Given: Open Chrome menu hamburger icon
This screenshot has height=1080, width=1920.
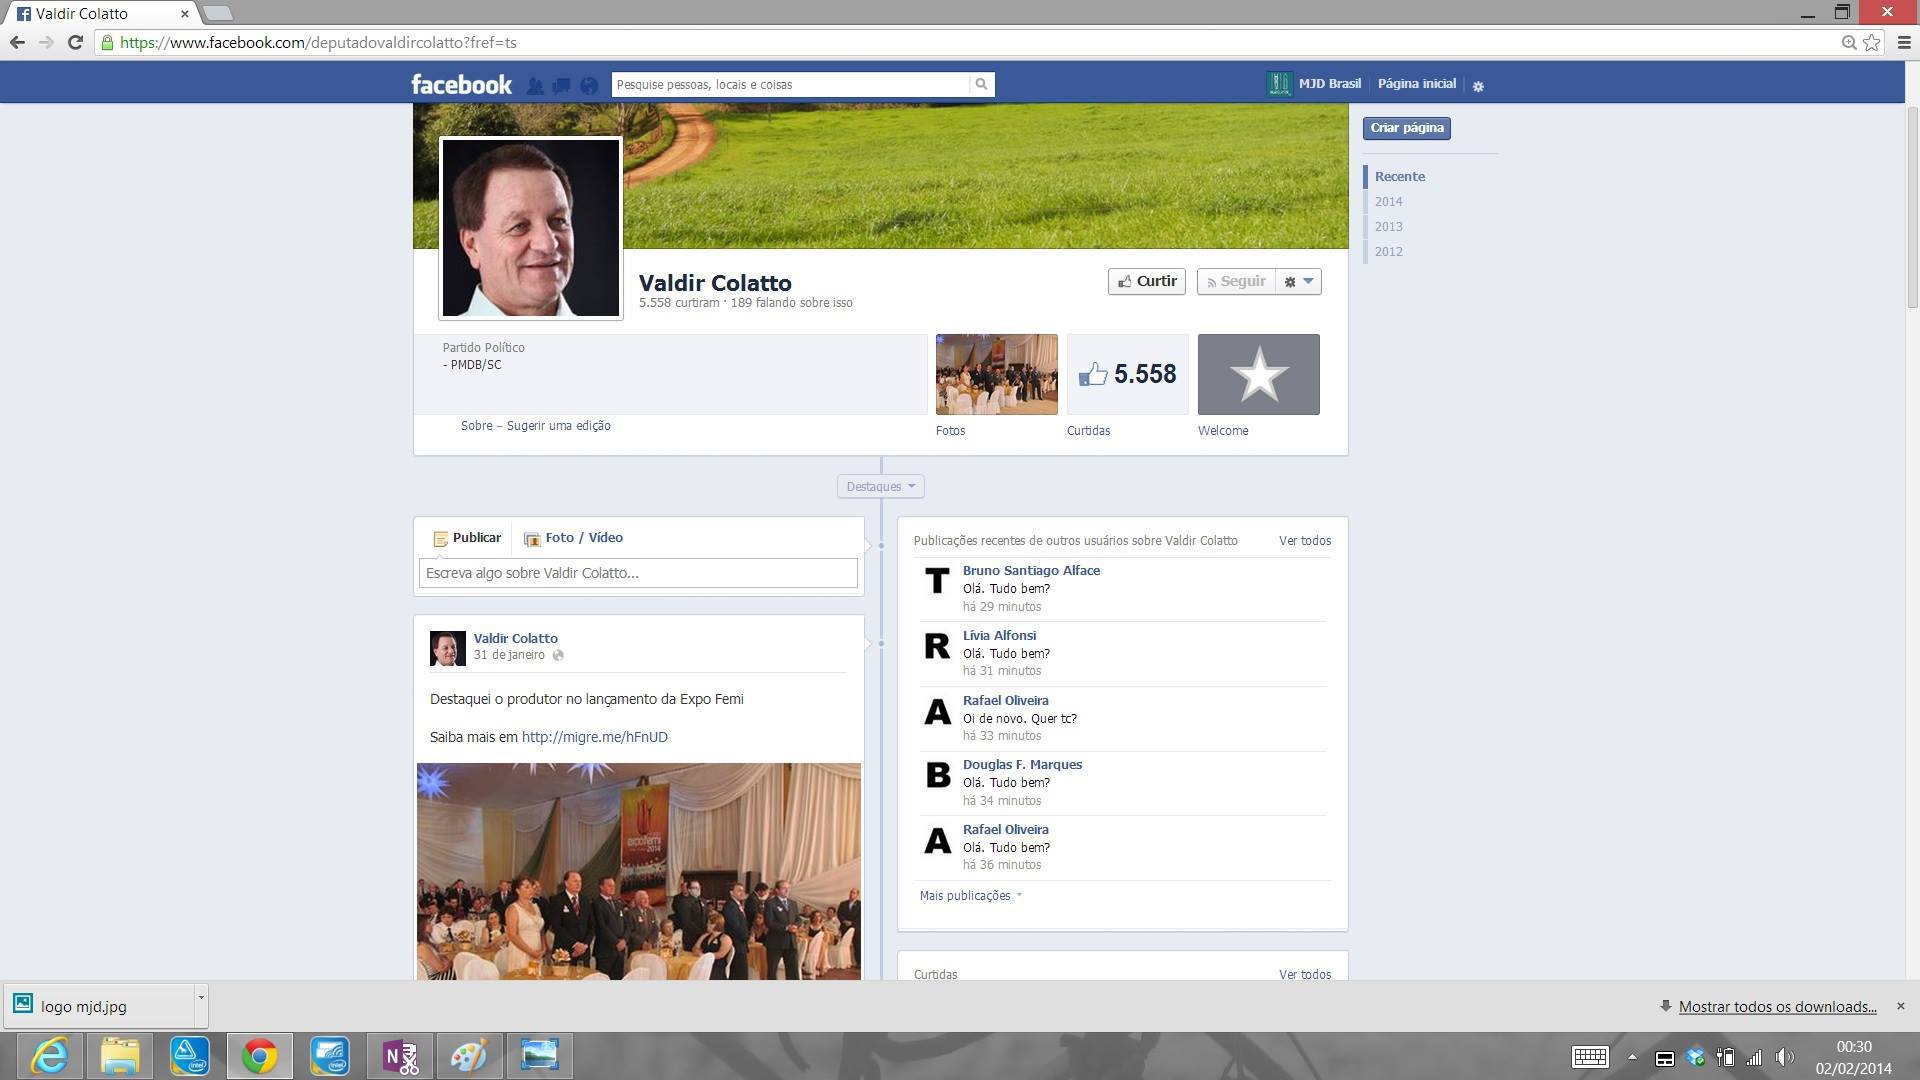Looking at the screenshot, I should click(x=1904, y=42).
